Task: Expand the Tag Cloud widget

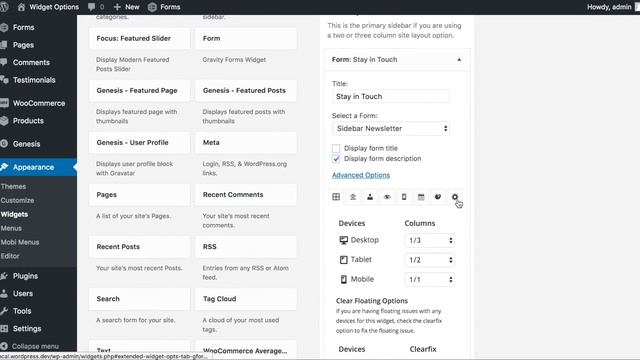Action: click(x=246, y=299)
